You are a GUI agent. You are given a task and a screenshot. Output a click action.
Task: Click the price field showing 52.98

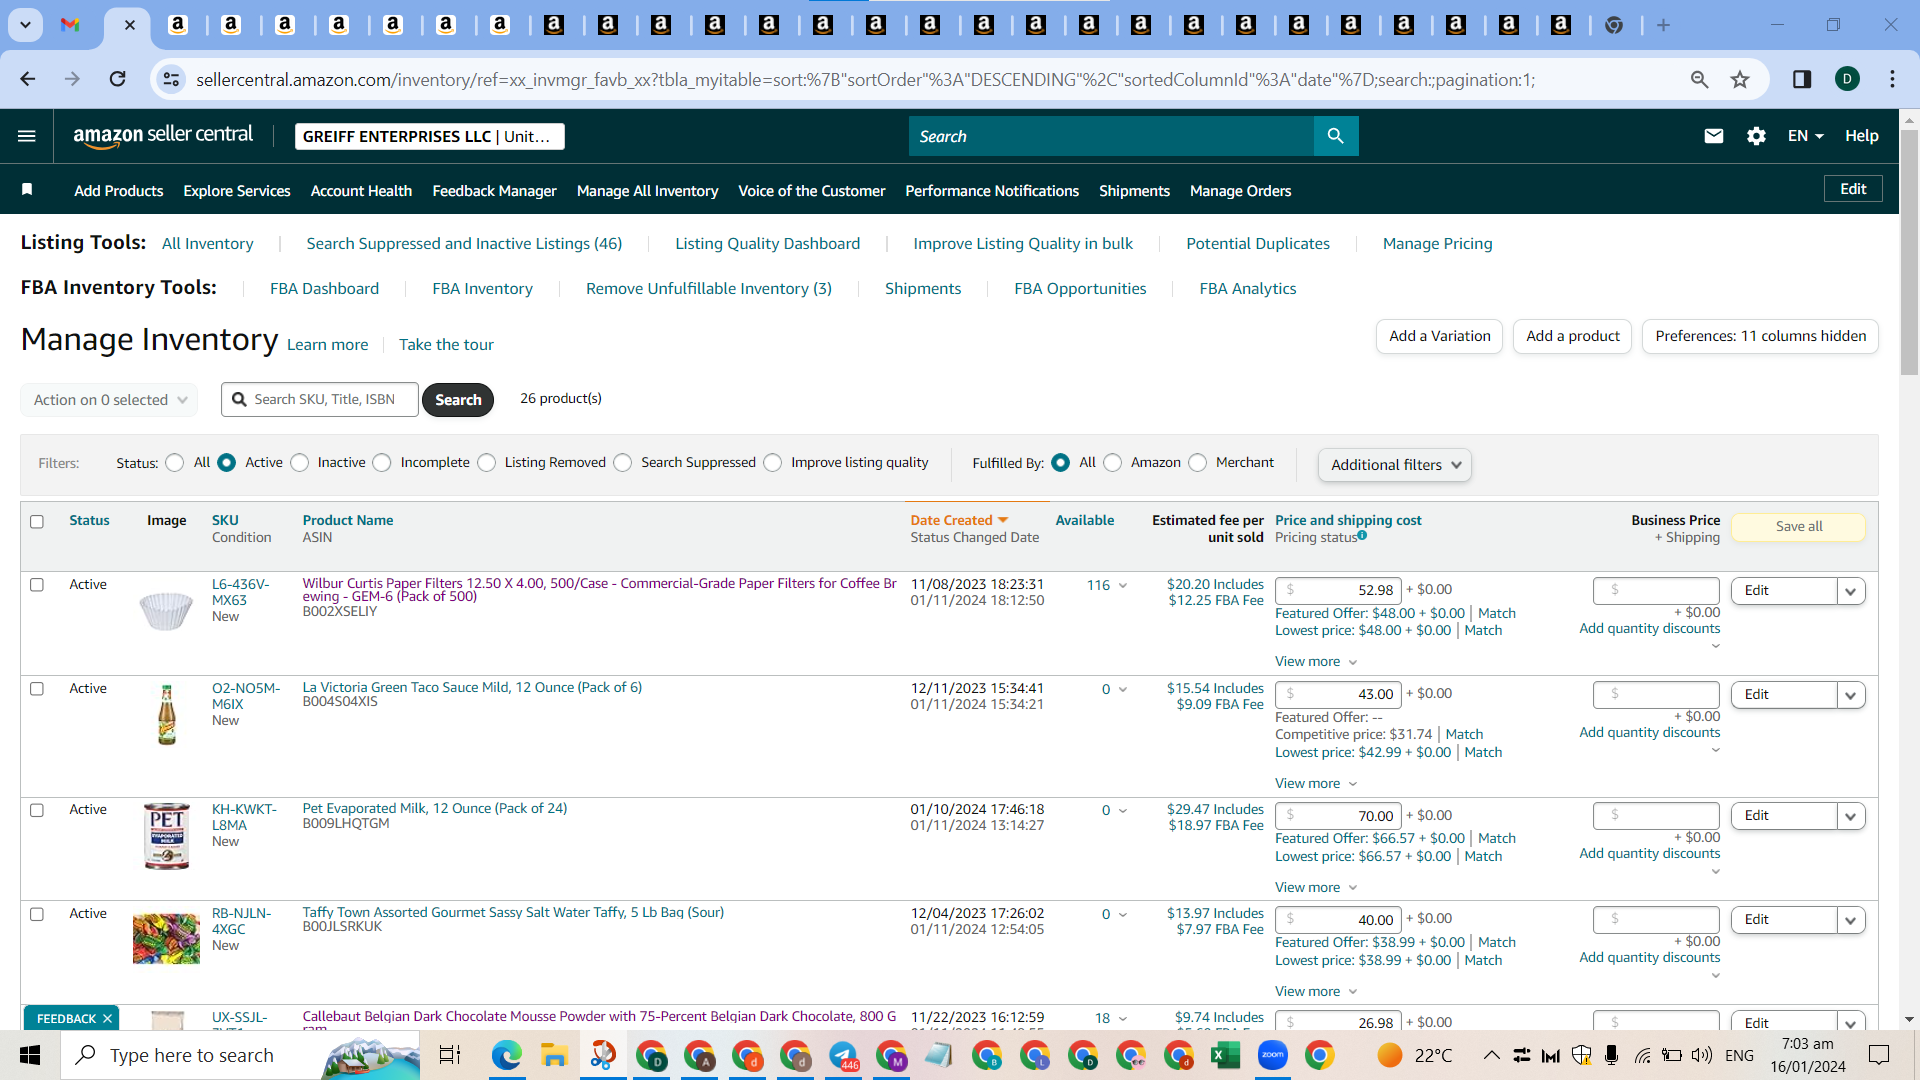point(1338,590)
